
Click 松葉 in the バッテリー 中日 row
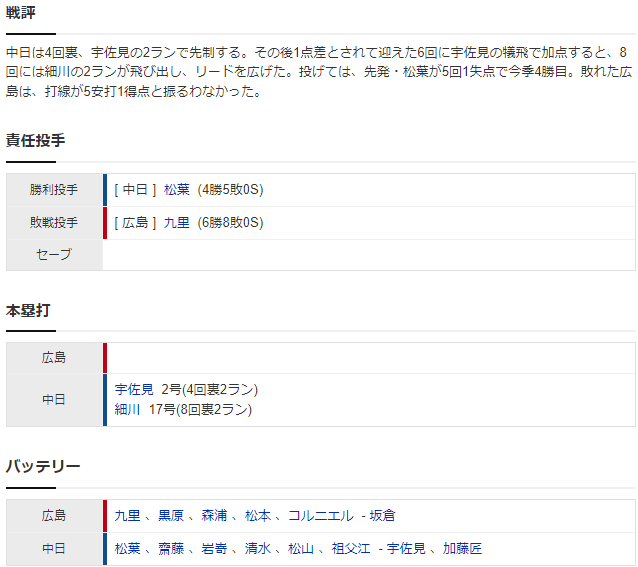tap(127, 548)
